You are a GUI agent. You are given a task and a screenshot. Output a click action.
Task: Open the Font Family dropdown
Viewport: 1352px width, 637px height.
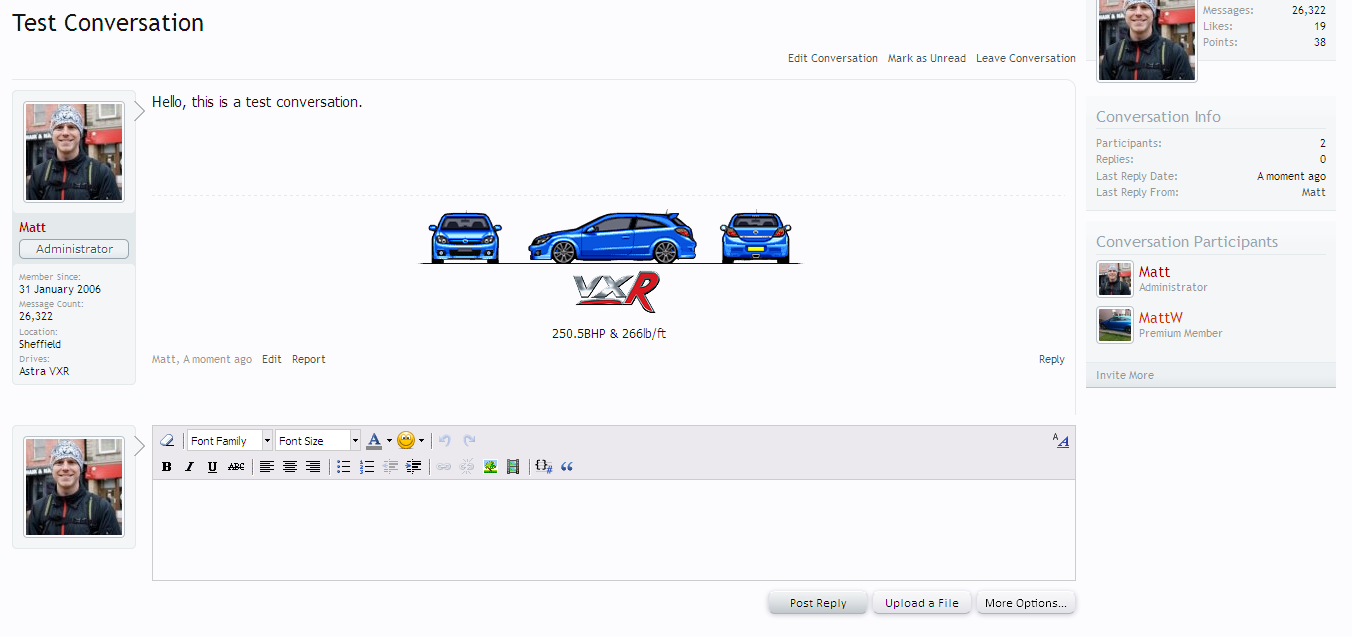point(230,440)
